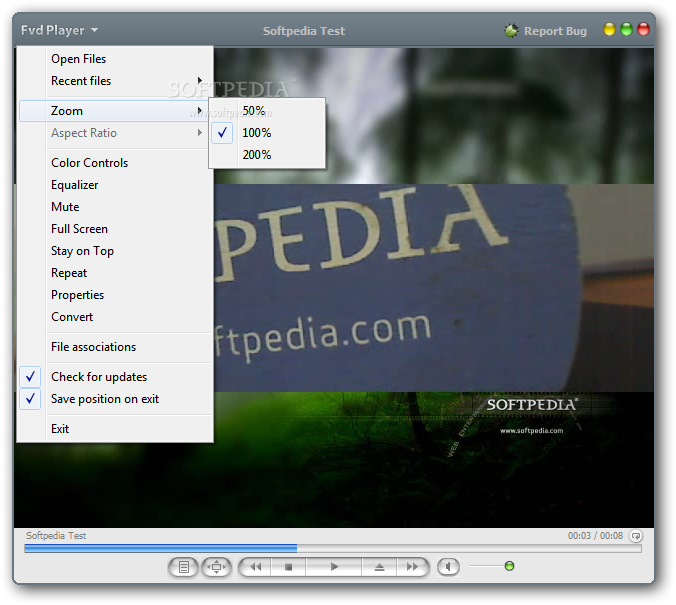The width and height of the screenshot is (676, 605).
Task: Toggle the Repeat menu entry
Action: (114, 273)
